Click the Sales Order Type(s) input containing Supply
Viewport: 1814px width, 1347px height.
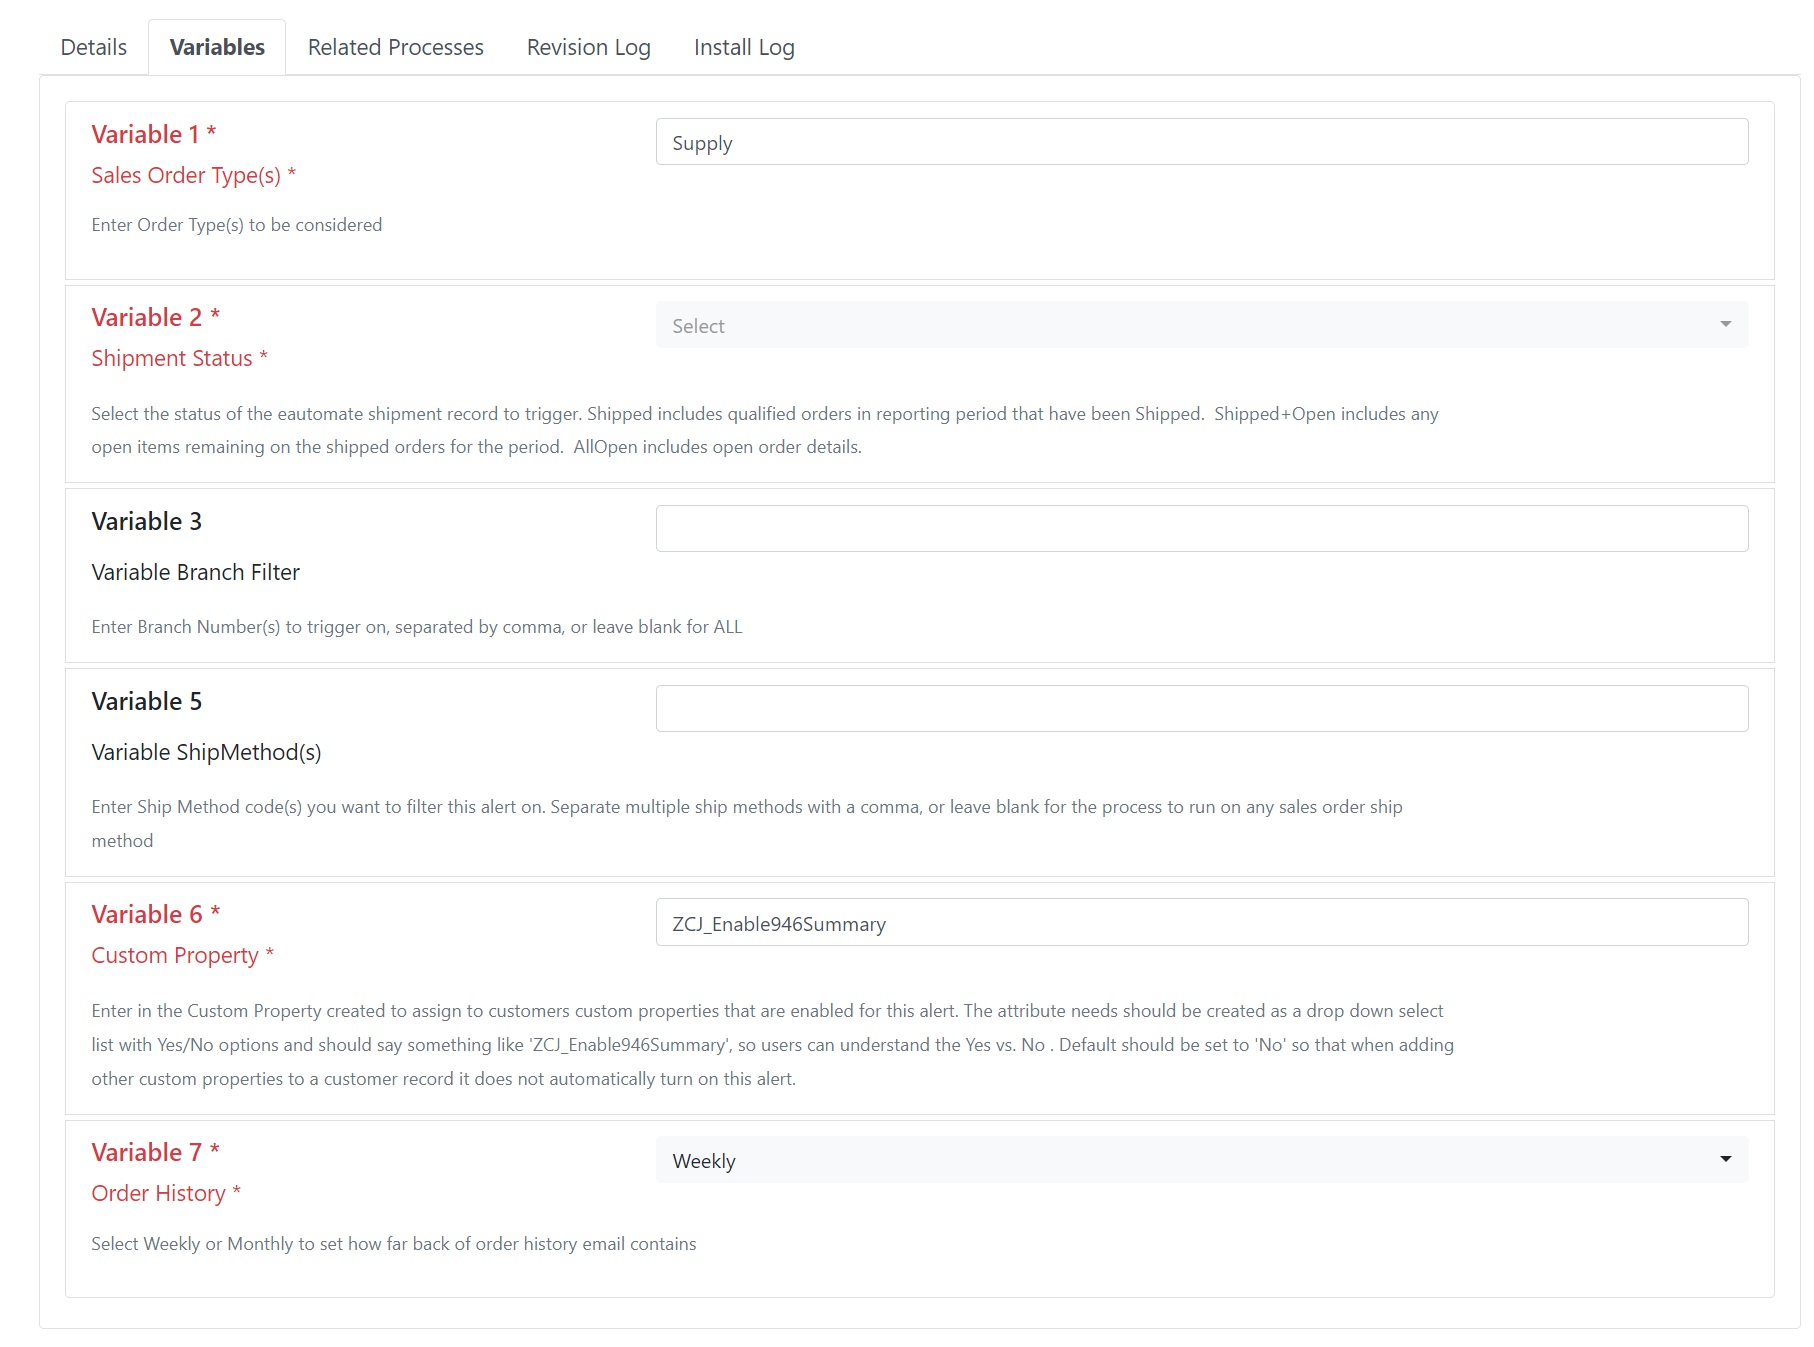[1202, 142]
